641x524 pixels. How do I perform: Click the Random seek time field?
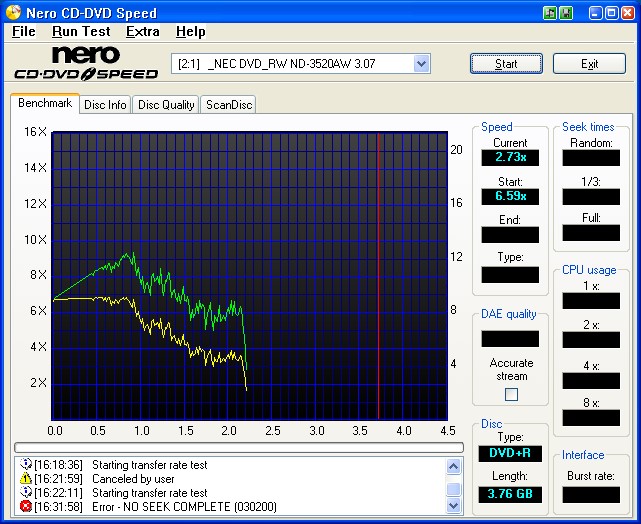[591, 158]
